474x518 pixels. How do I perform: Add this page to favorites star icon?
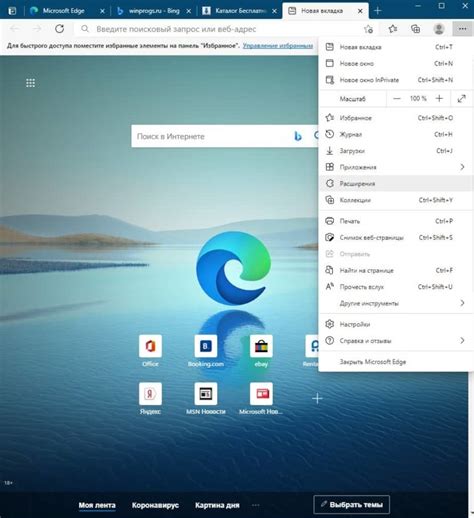(368, 29)
